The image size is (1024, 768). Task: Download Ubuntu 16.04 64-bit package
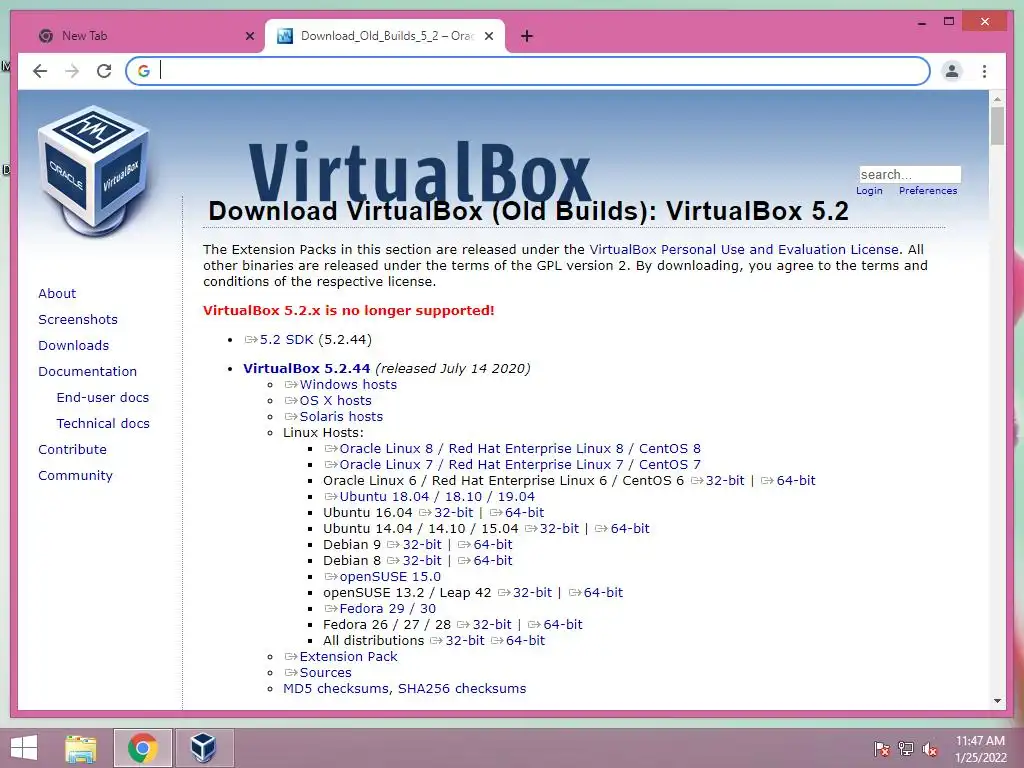pos(517,513)
